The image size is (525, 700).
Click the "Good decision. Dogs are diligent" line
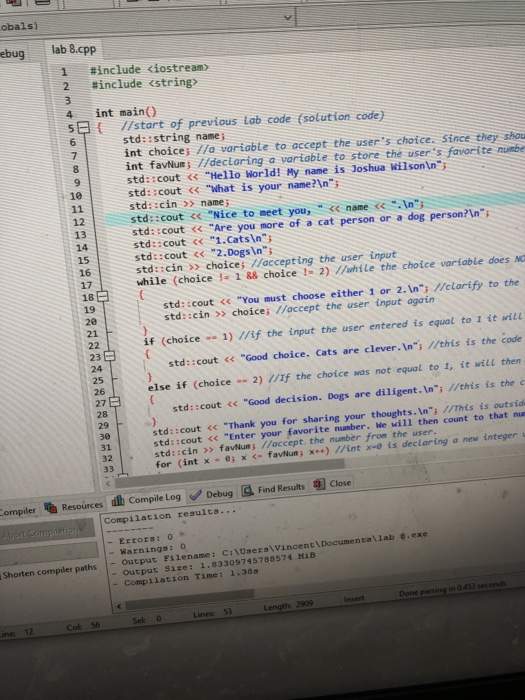[307, 397]
